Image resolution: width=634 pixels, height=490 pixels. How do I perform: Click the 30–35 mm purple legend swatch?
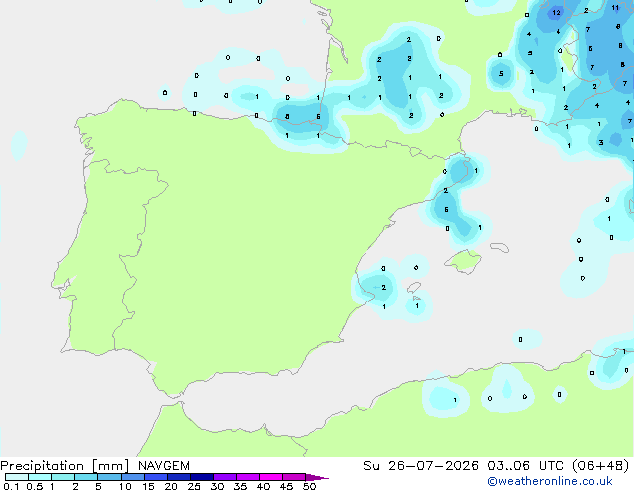click(224, 477)
